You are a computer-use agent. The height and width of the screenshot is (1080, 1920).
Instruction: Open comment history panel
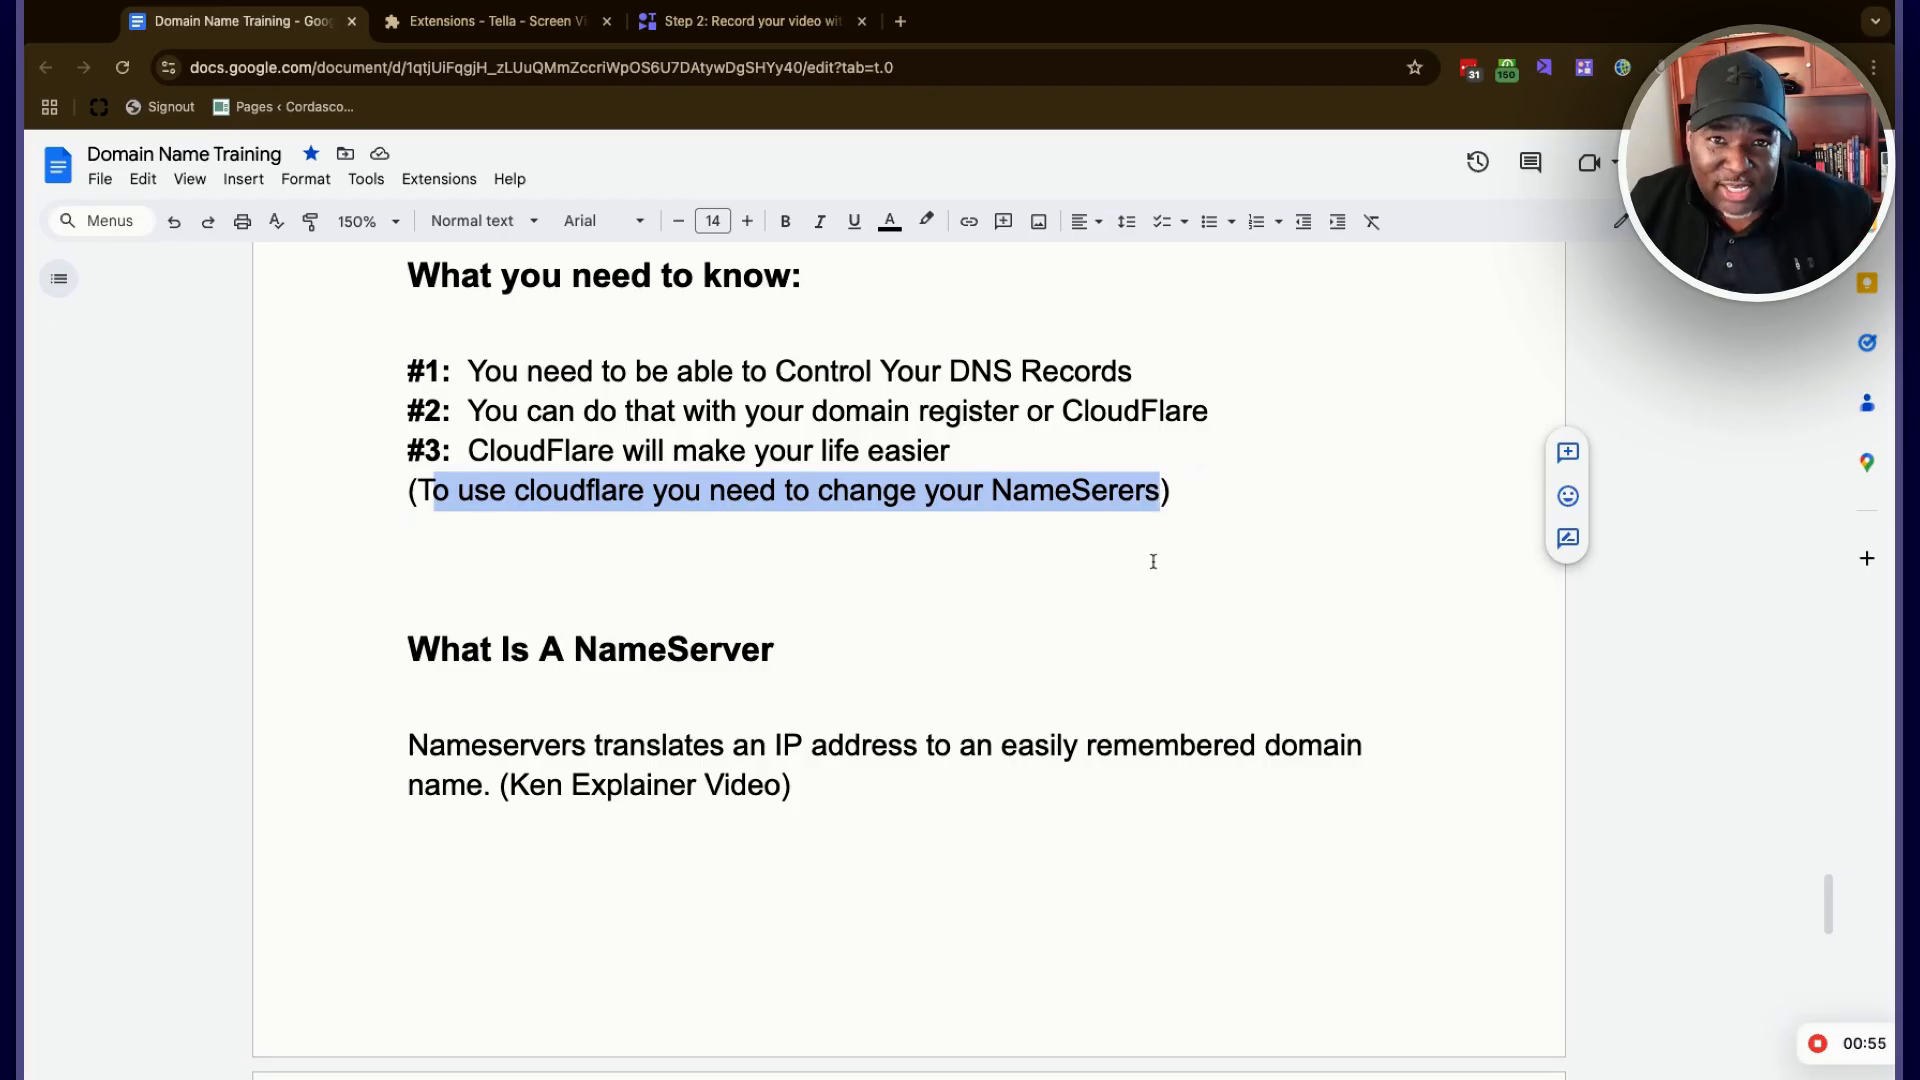[1530, 162]
